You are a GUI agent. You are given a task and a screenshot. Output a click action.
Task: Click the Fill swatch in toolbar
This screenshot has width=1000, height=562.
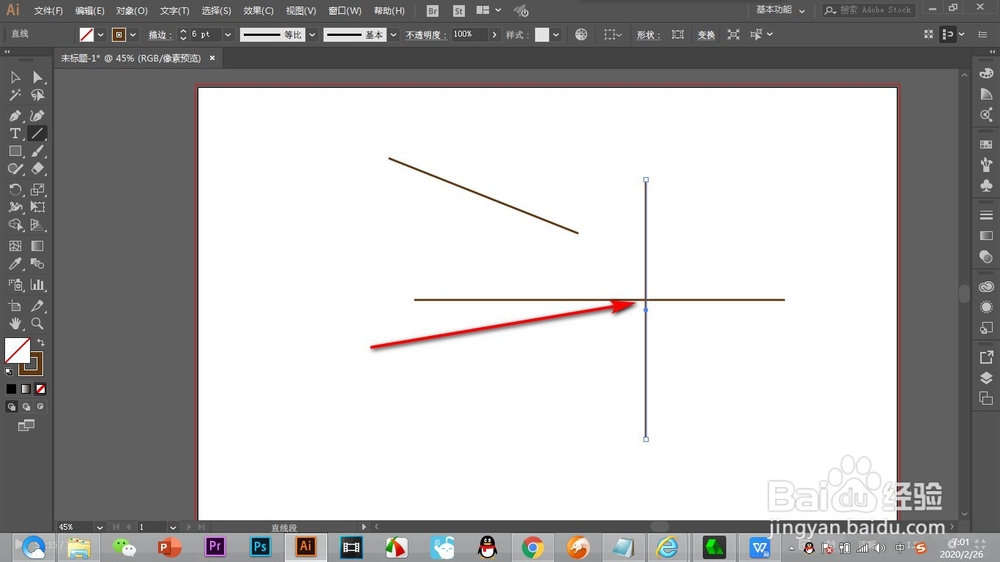(17, 350)
